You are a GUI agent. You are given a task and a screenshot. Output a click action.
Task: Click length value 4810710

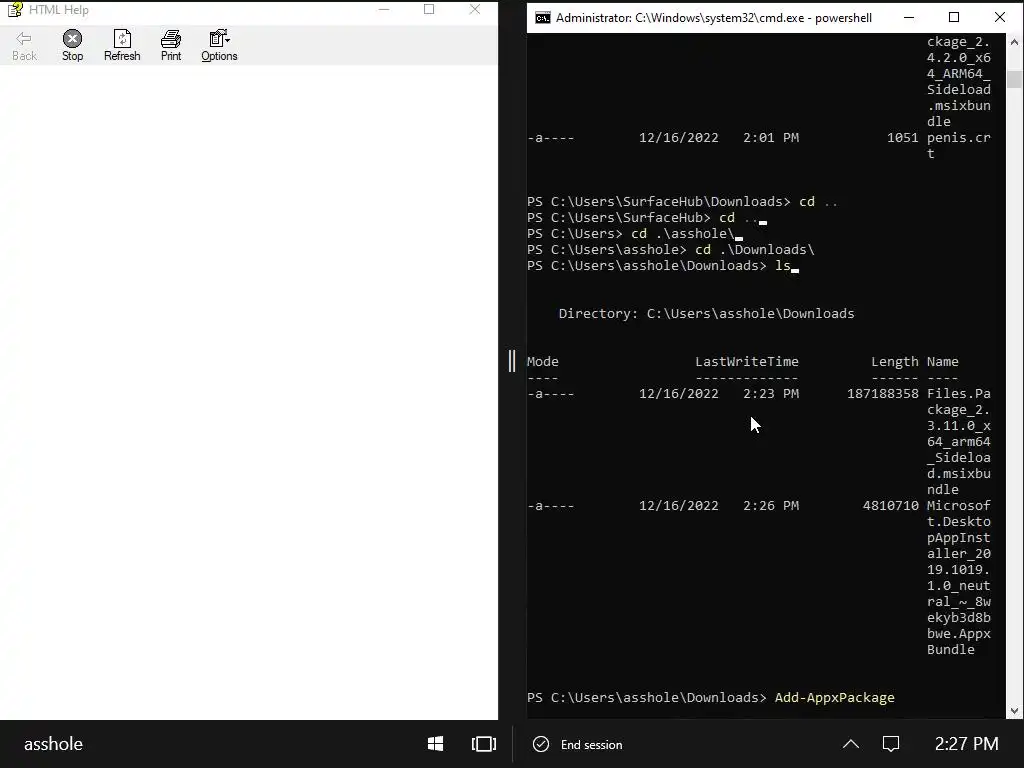[x=891, y=505]
